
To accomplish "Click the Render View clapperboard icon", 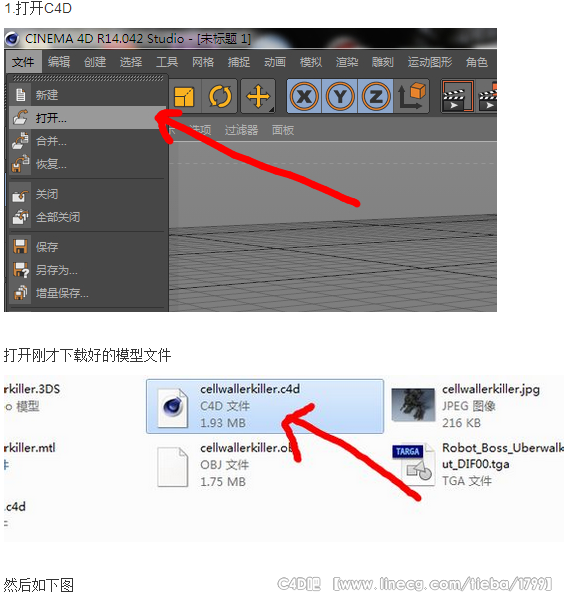I will click(457, 96).
